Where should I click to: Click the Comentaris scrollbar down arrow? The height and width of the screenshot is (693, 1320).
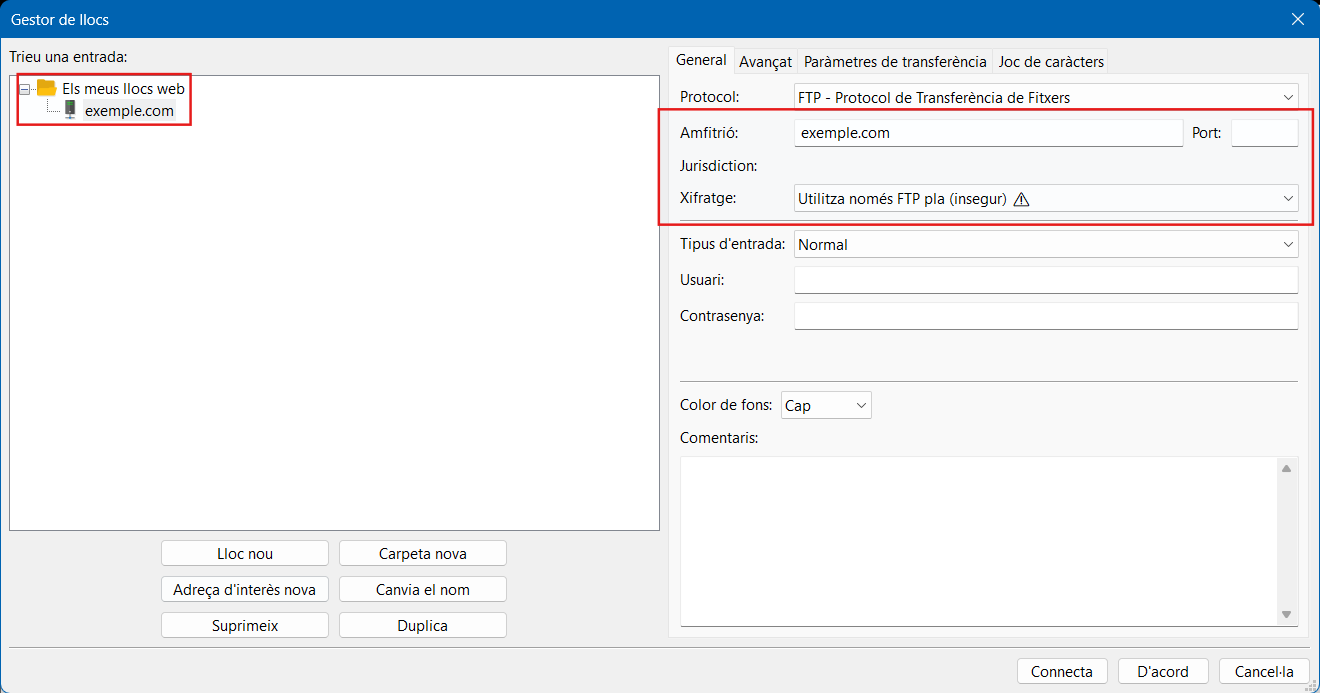pos(1287,615)
